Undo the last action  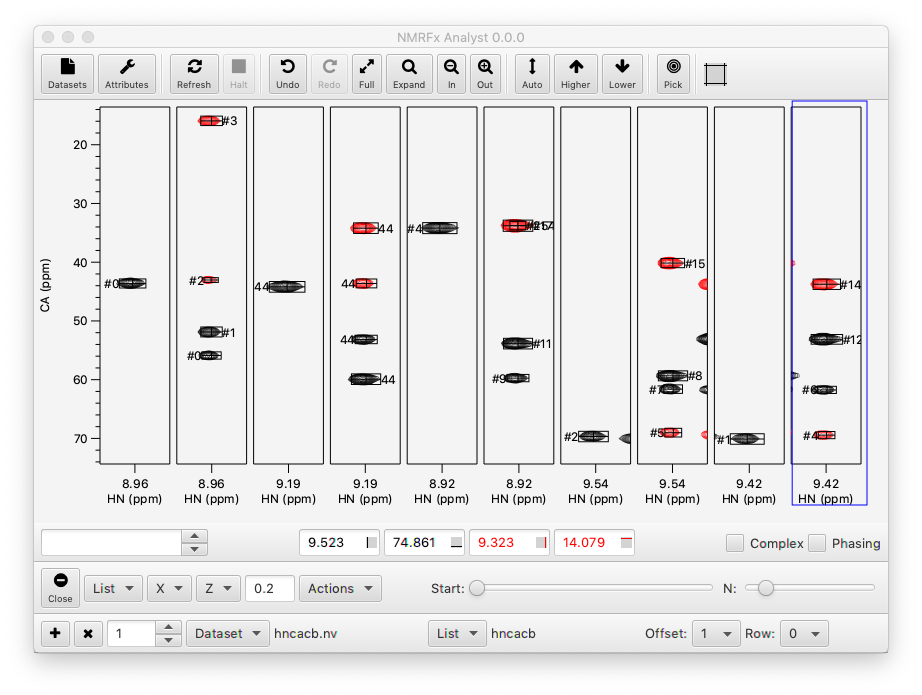tap(288, 73)
